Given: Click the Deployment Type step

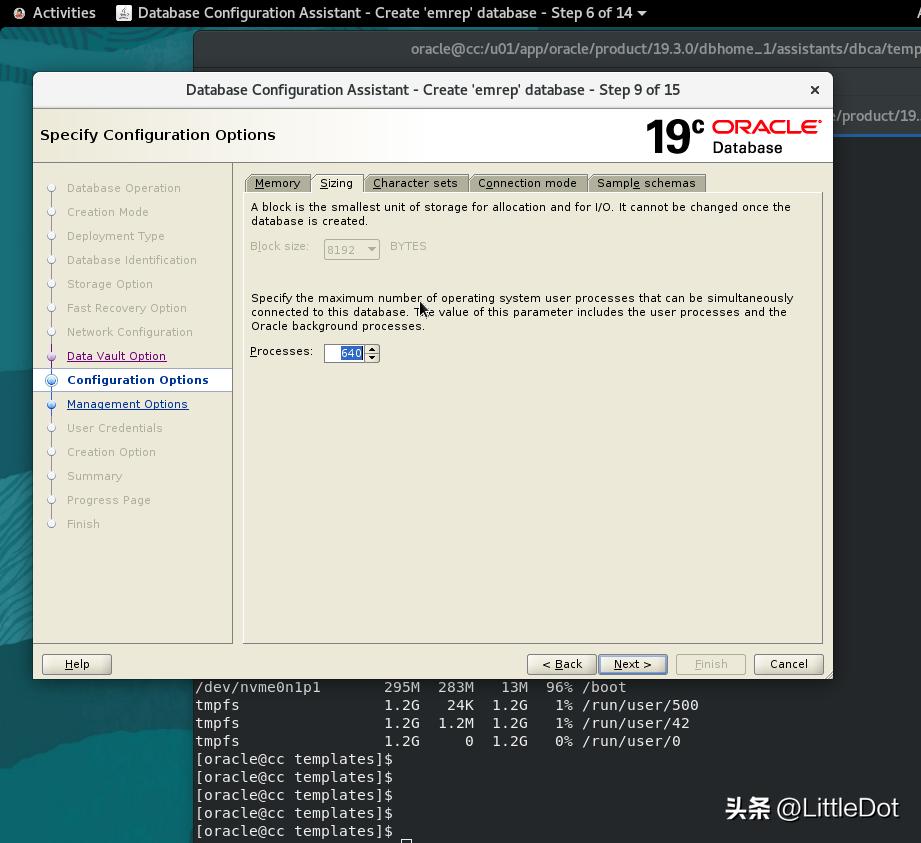Looking at the screenshot, I should pos(116,236).
